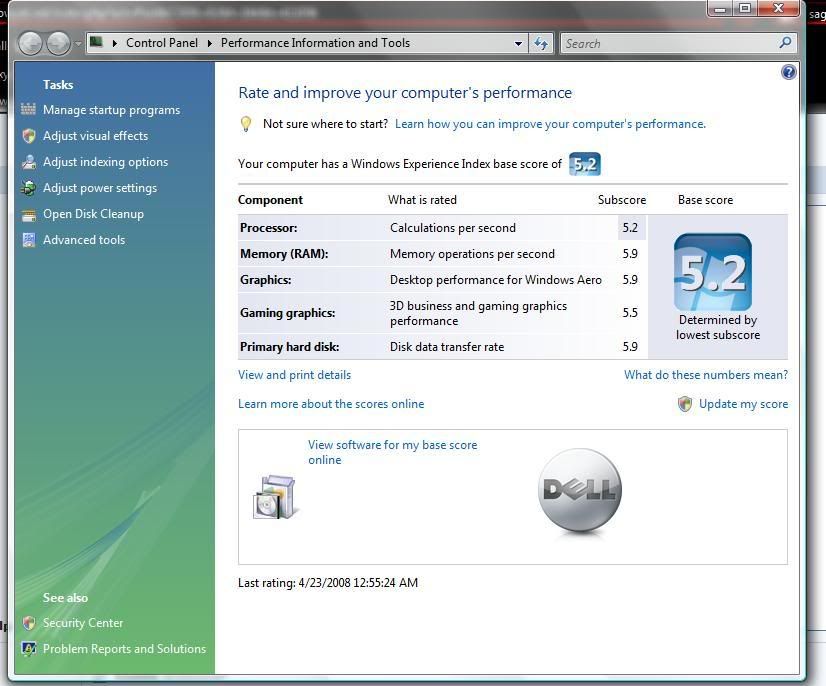Open Security Center under See also
This screenshot has width=826, height=686.
83,623
